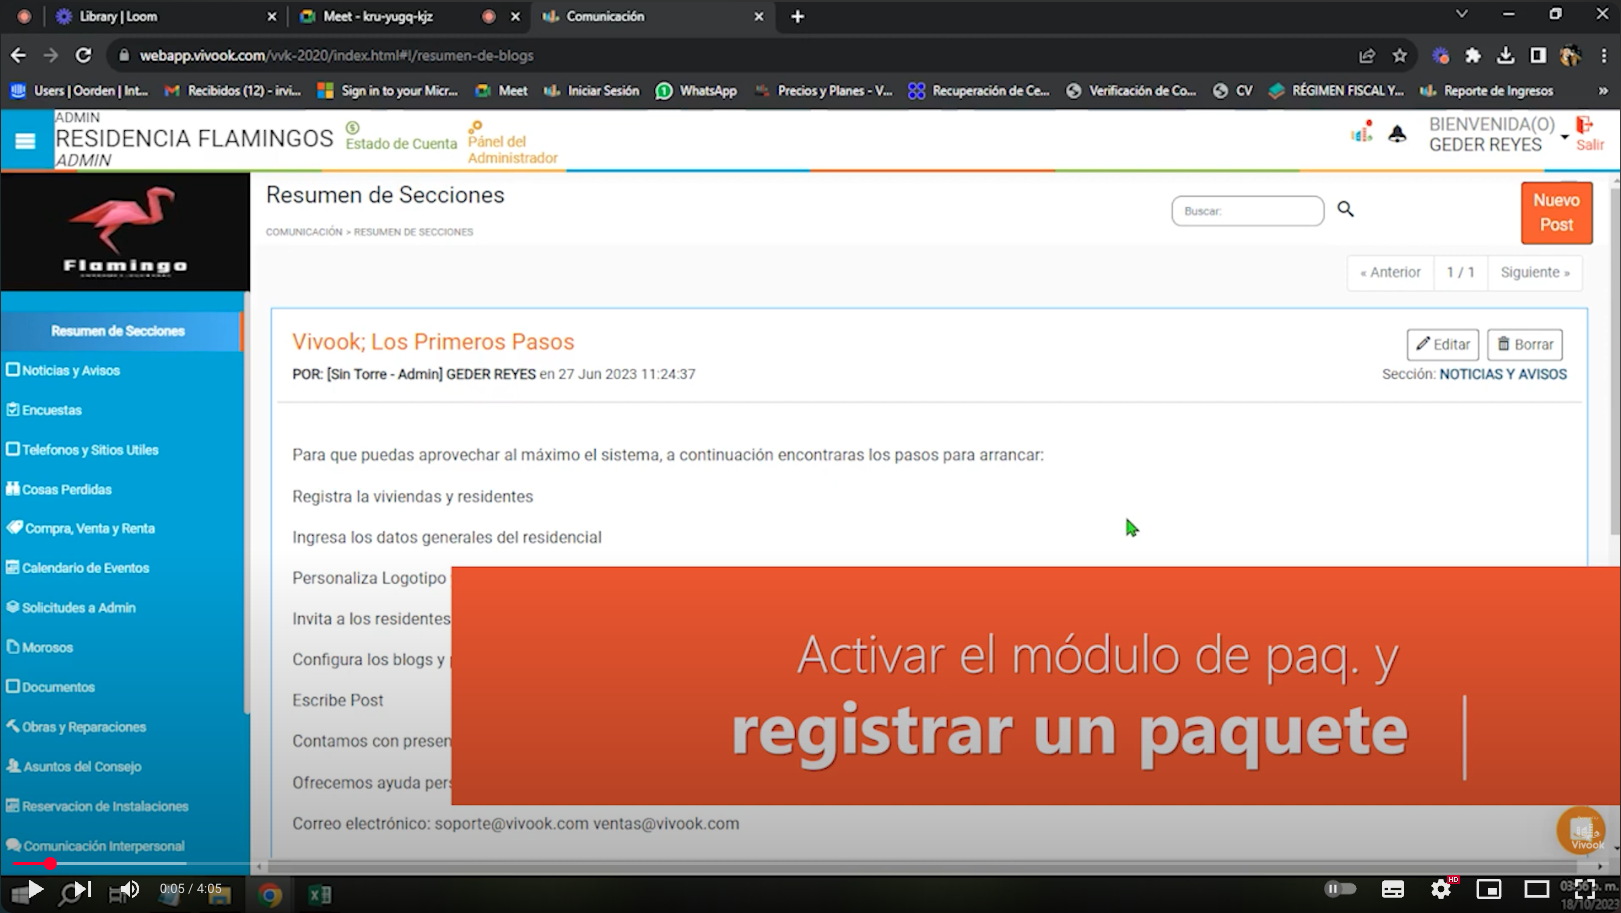Go to Siguiente page
The image size is (1621, 913).
(1535, 272)
